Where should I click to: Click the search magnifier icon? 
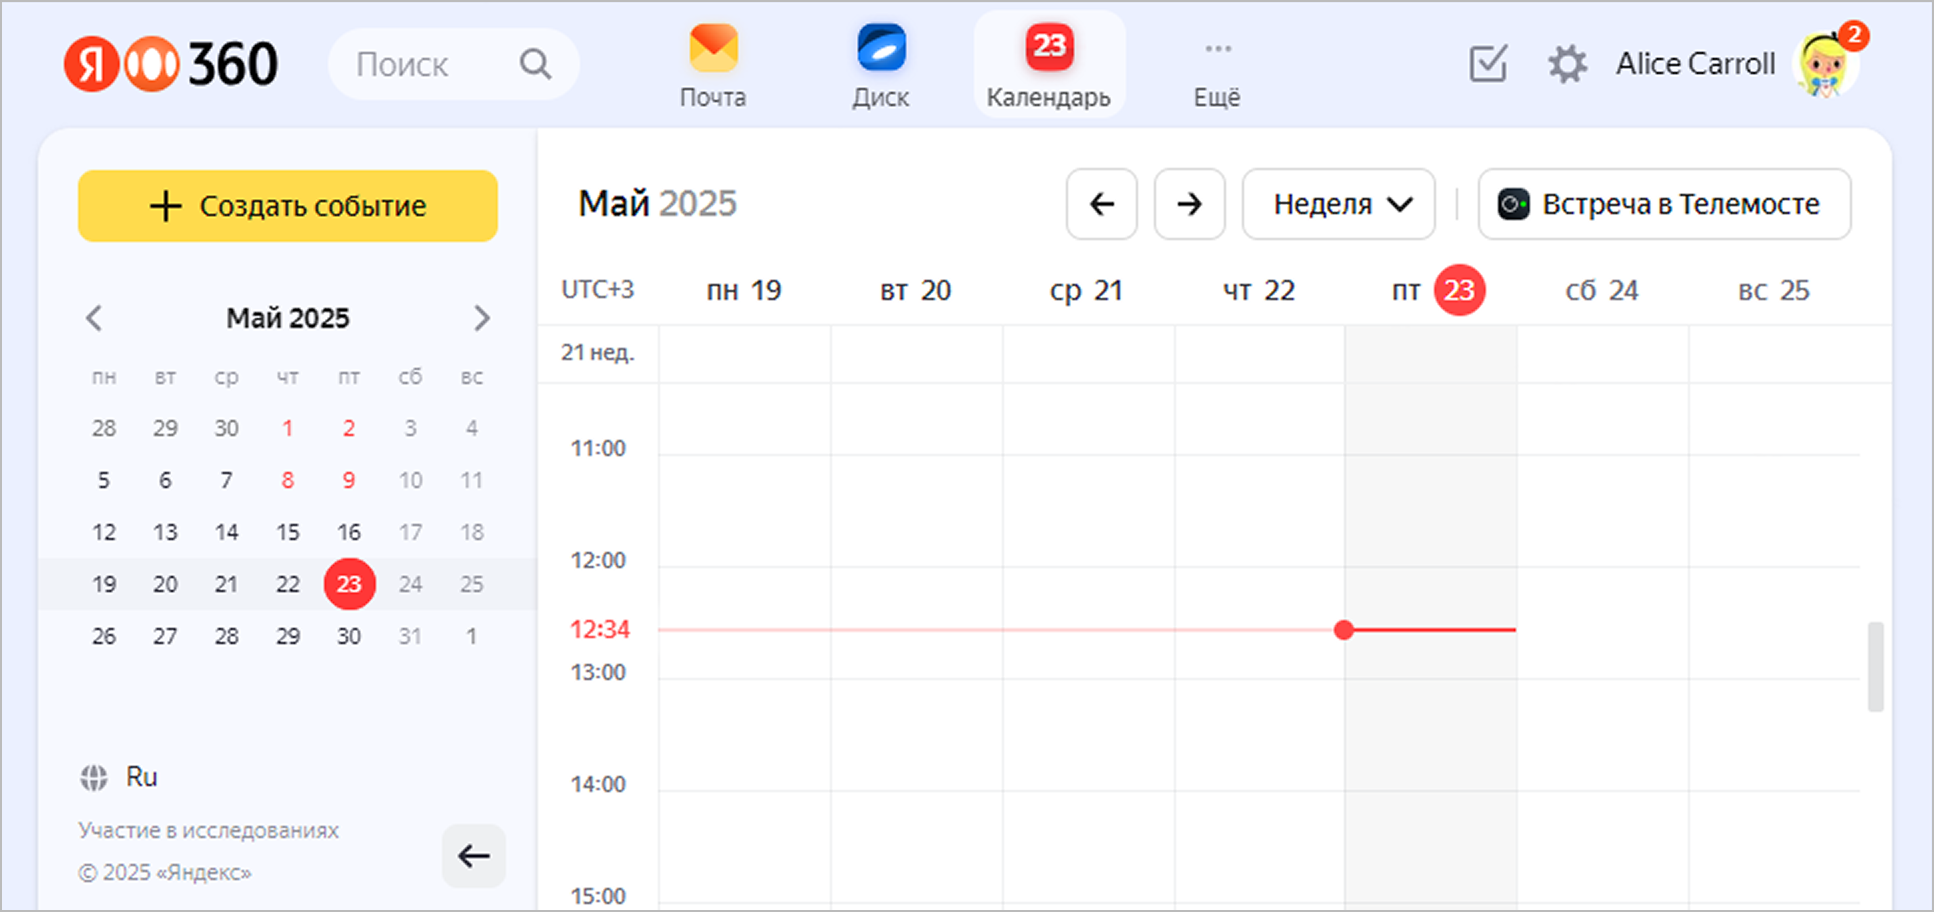click(x=535, y=64)
